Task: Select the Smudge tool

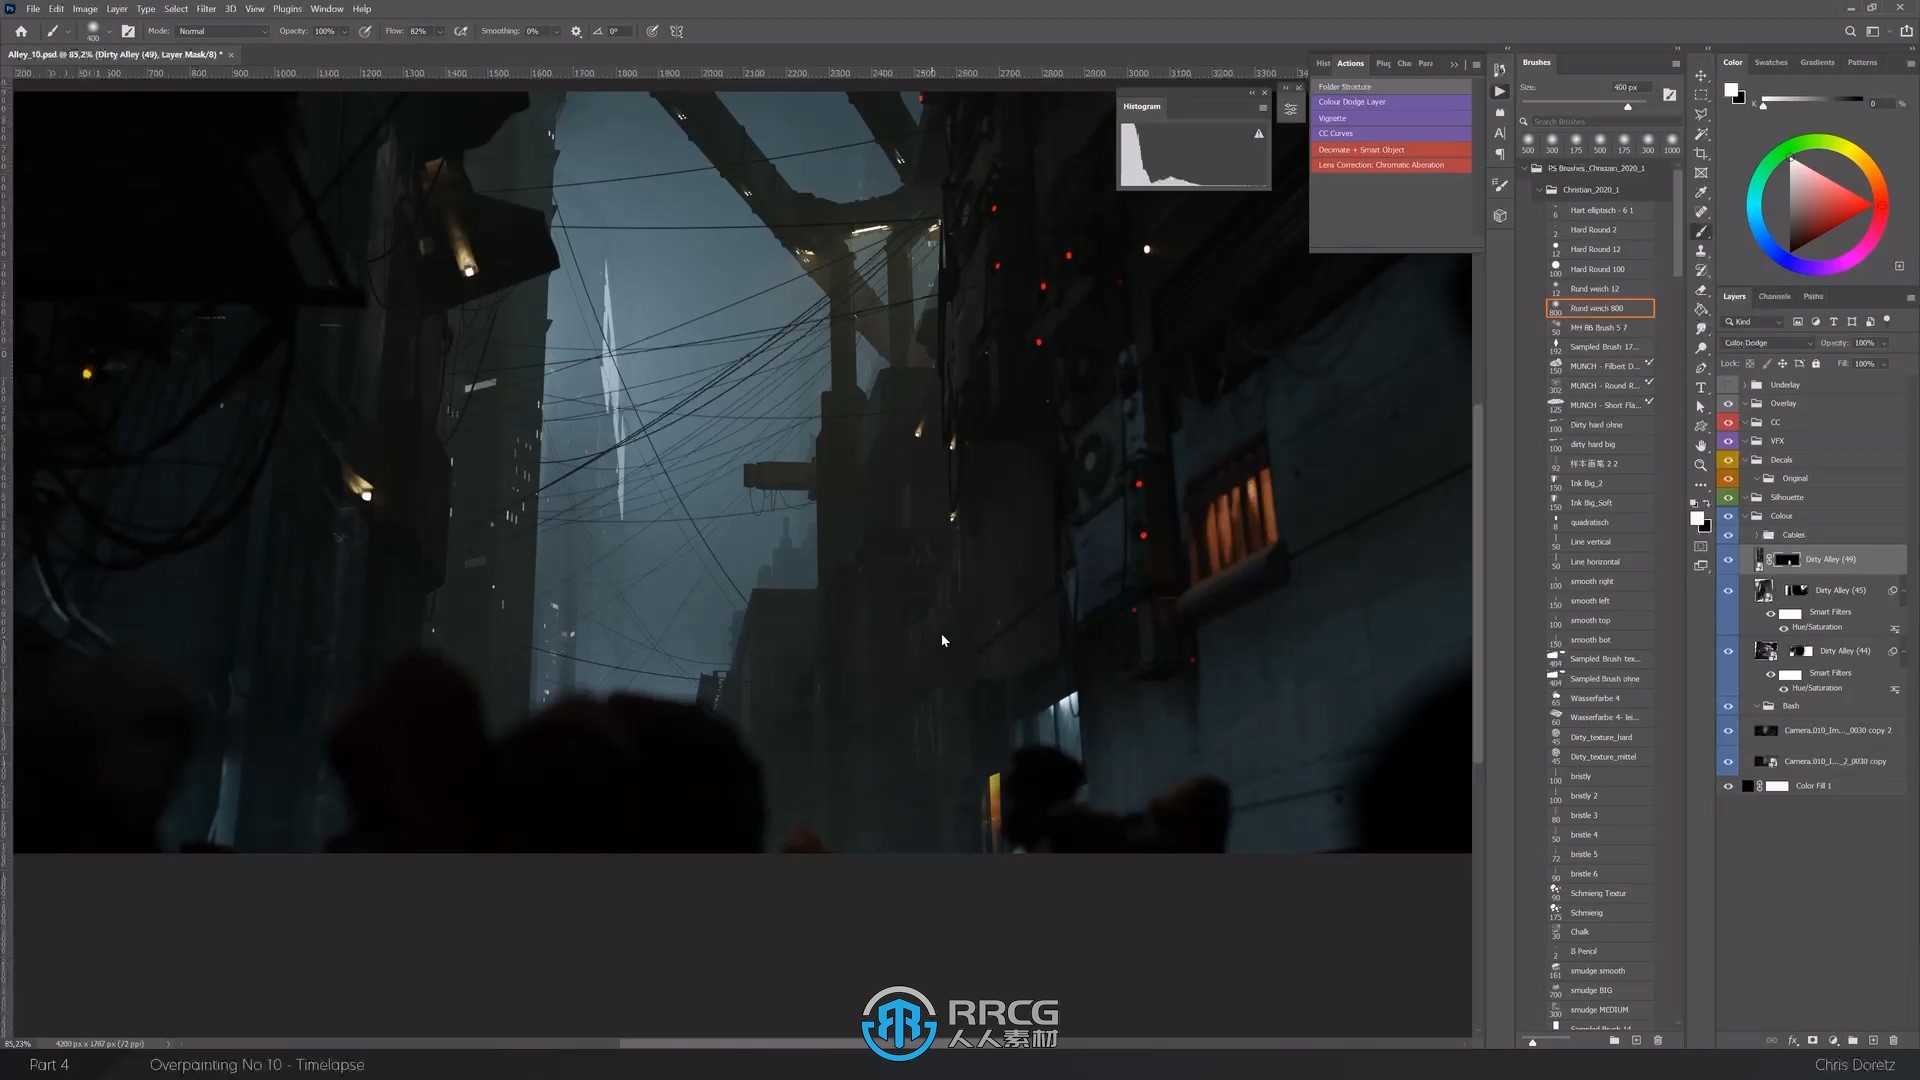Action: tap(1700, 329)
